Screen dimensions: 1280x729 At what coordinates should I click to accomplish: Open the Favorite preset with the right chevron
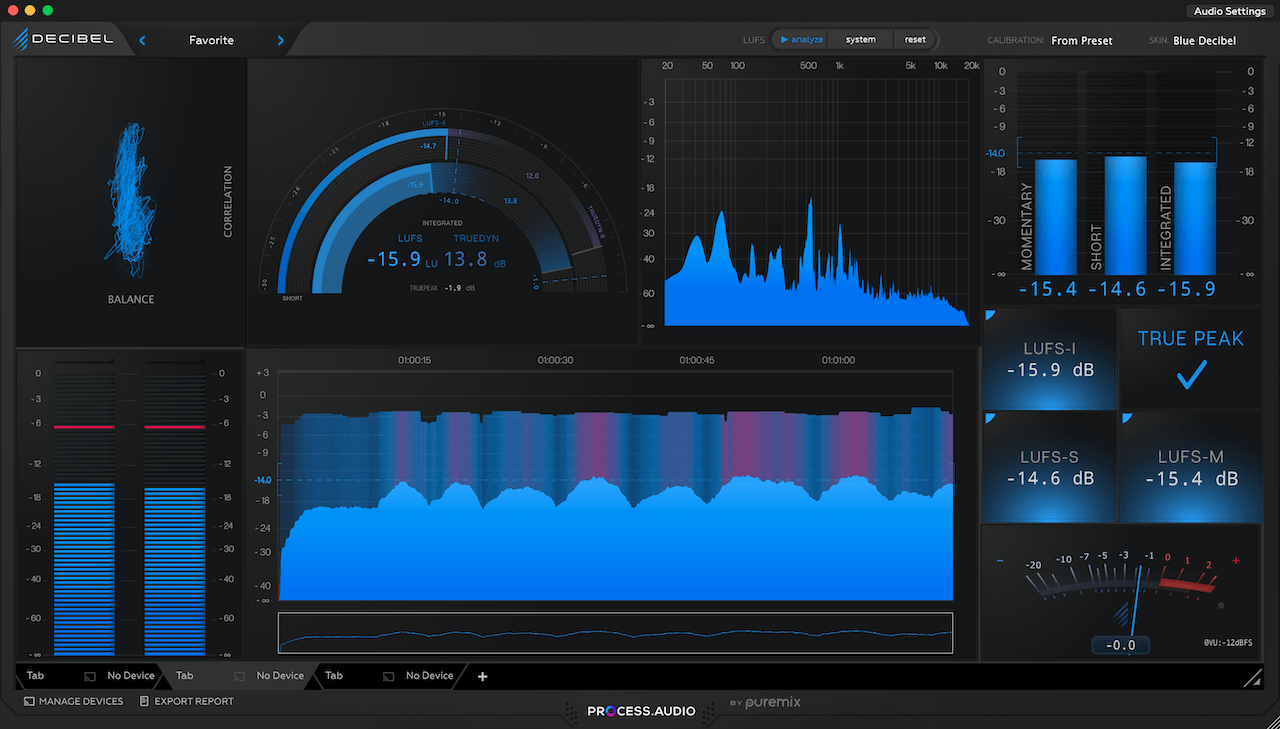pyautogui.click(x=279, y=40)
